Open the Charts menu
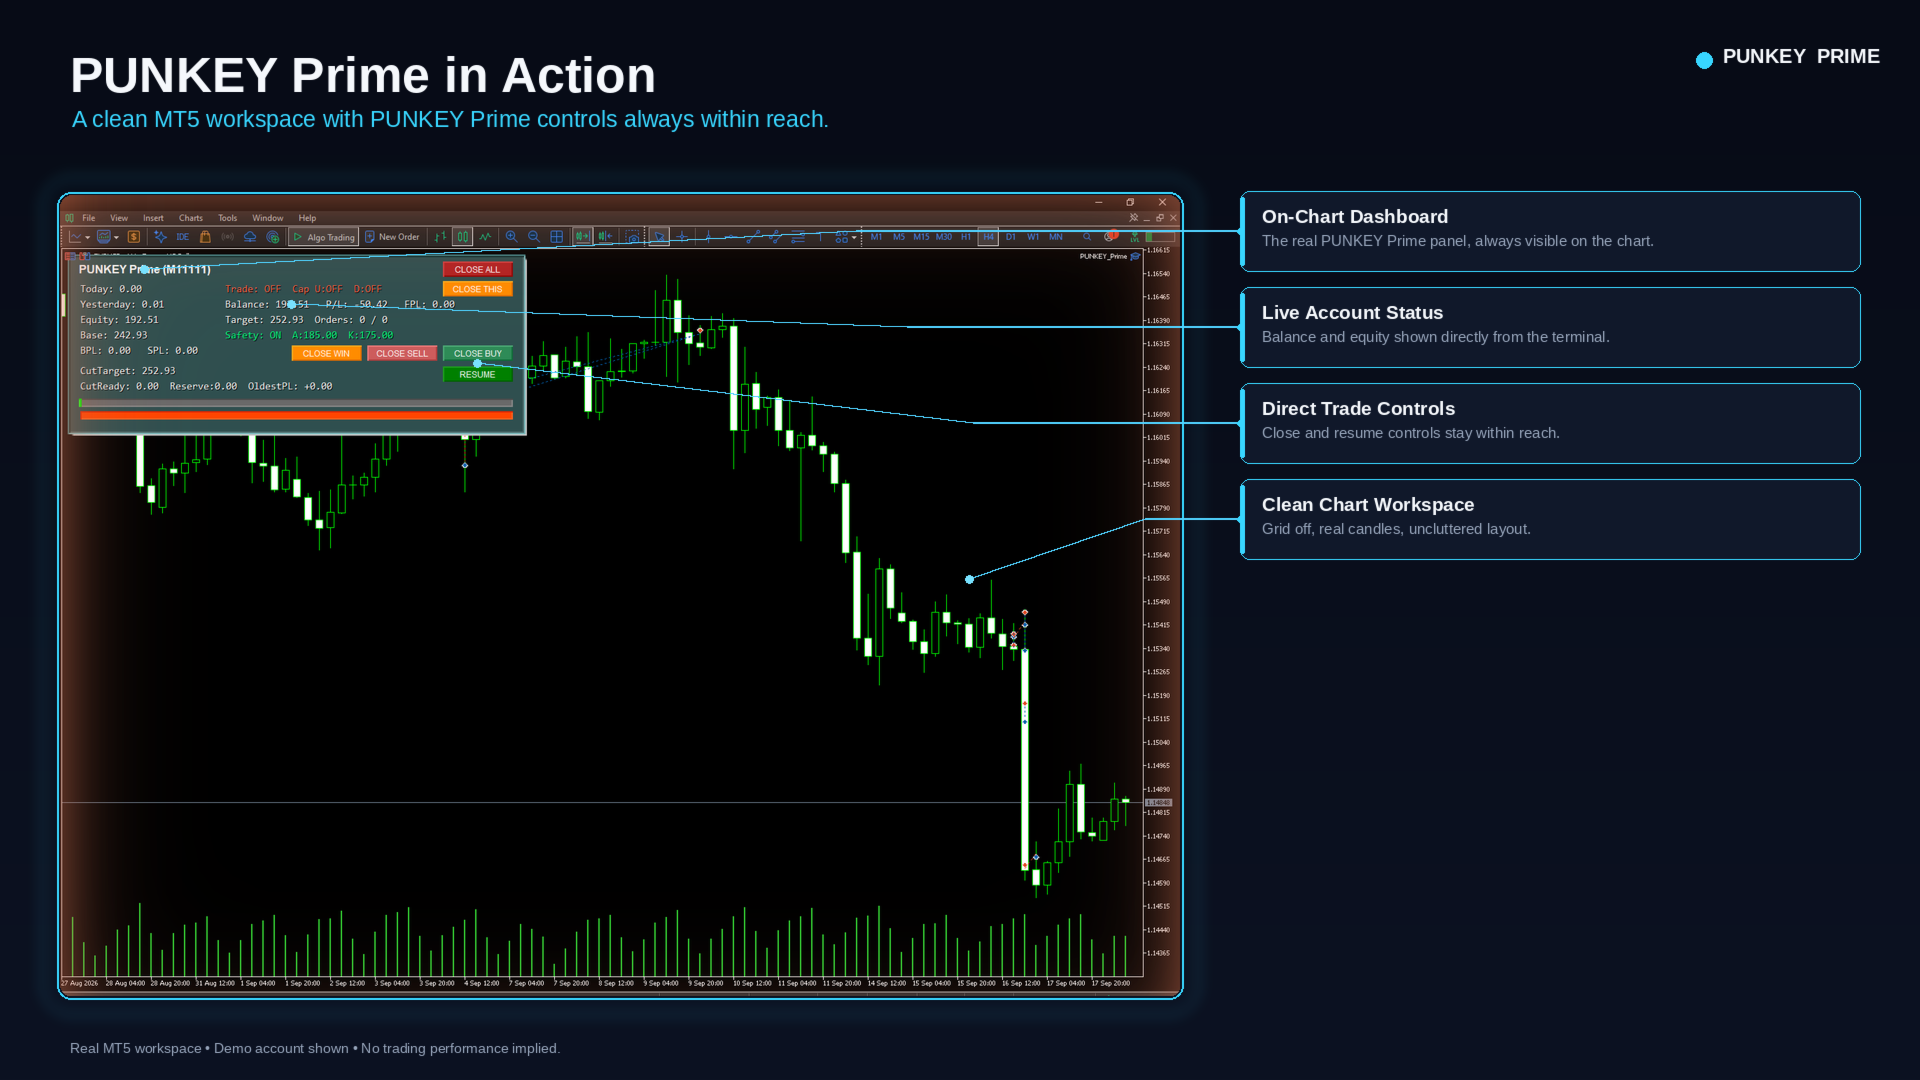 click(x=191, y=218)
